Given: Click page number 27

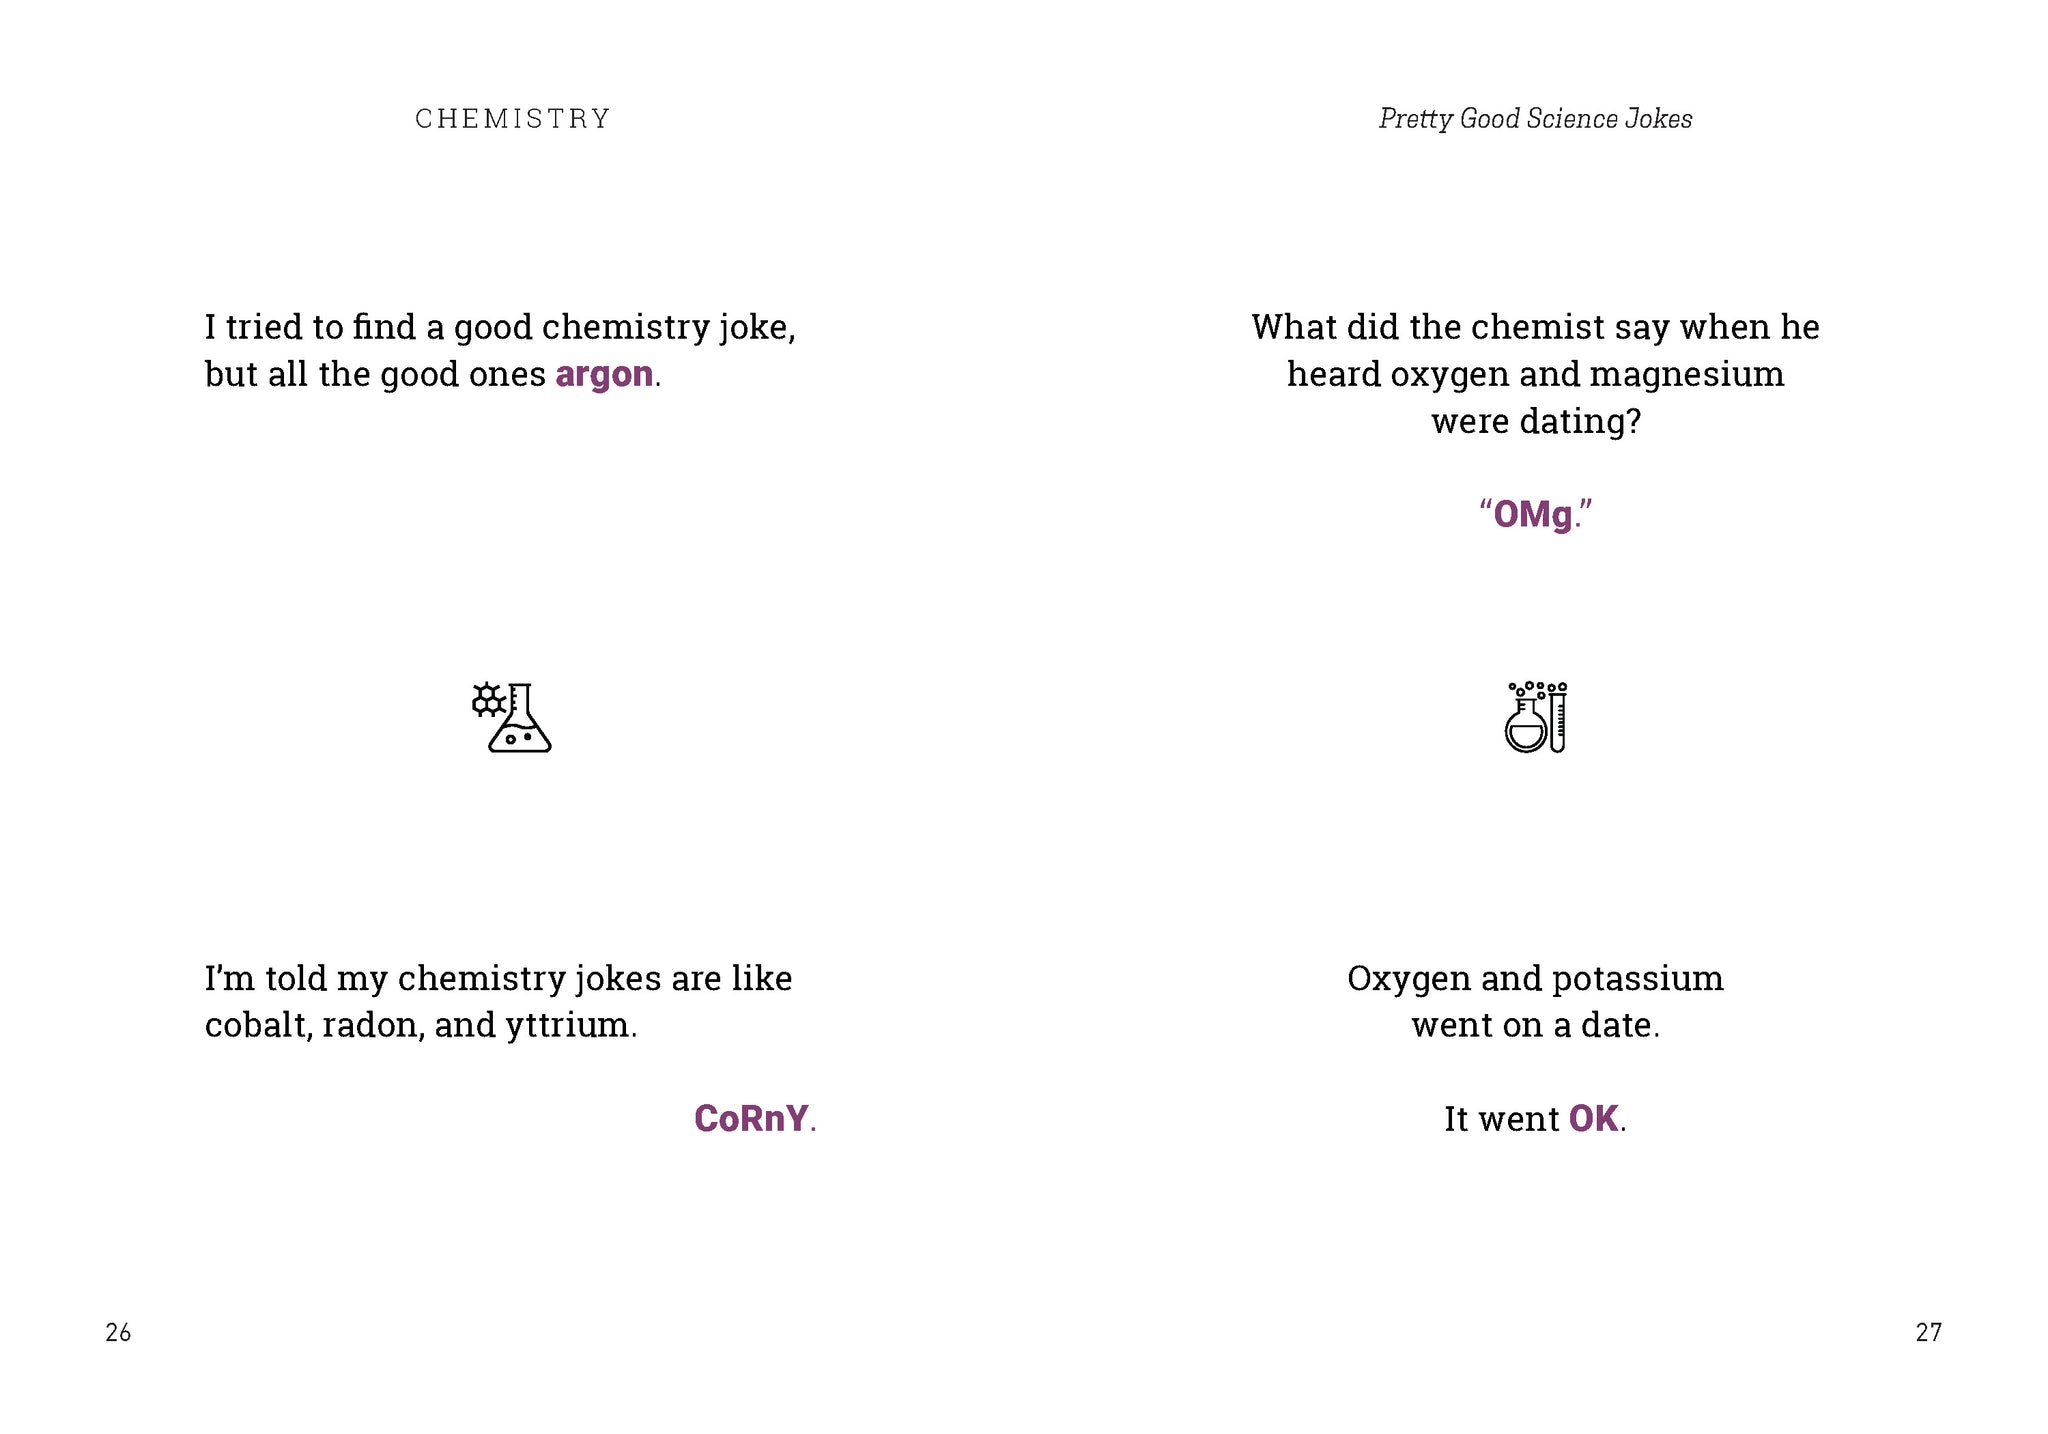Looking at the screenshot, I should [x=1928, y=1332].
